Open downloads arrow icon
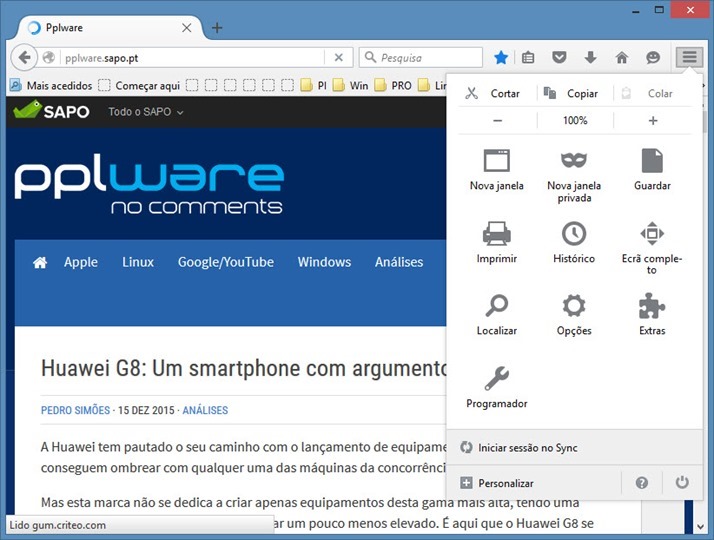714x540 pixels. coord(590,57)
